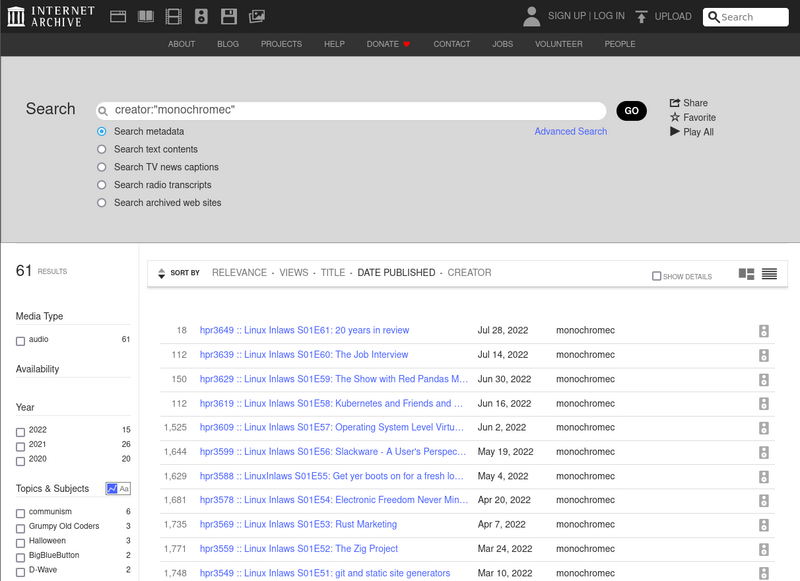Click the creator query search field
800x581 pixels.
(351, 111)
